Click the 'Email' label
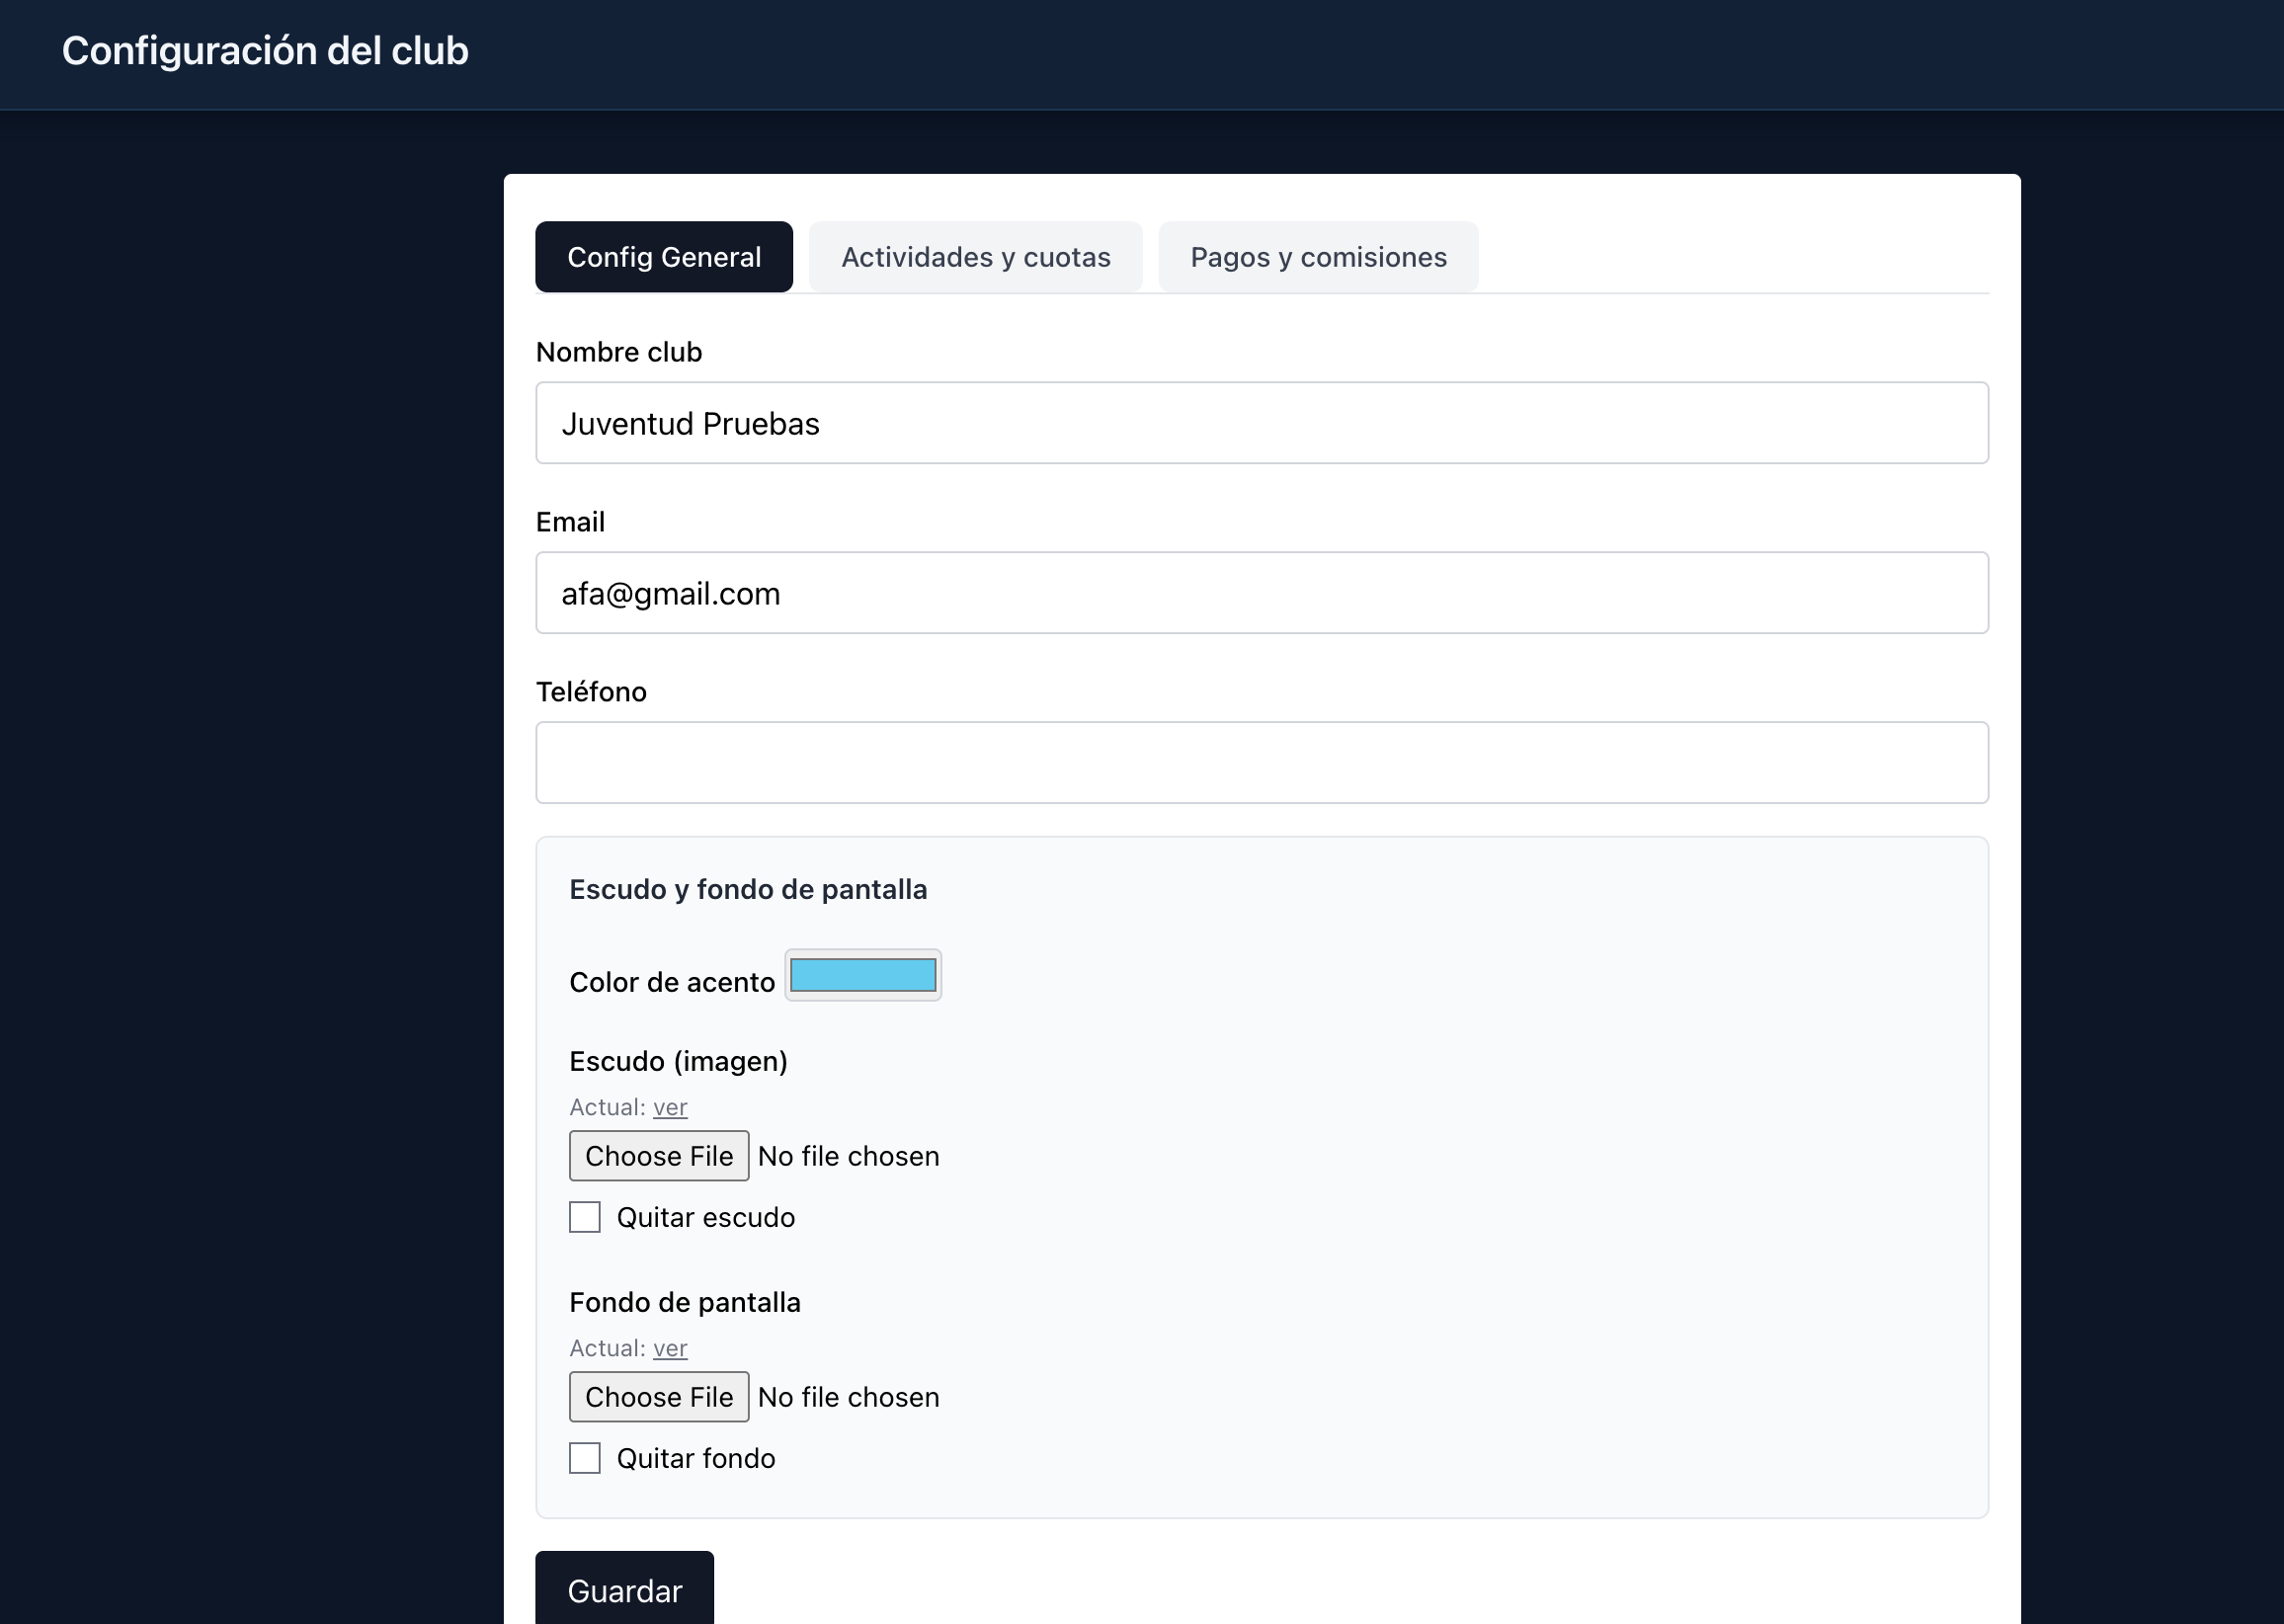Image resolution: width=2284 pixels, height=1624 pixels. point(570,522)
